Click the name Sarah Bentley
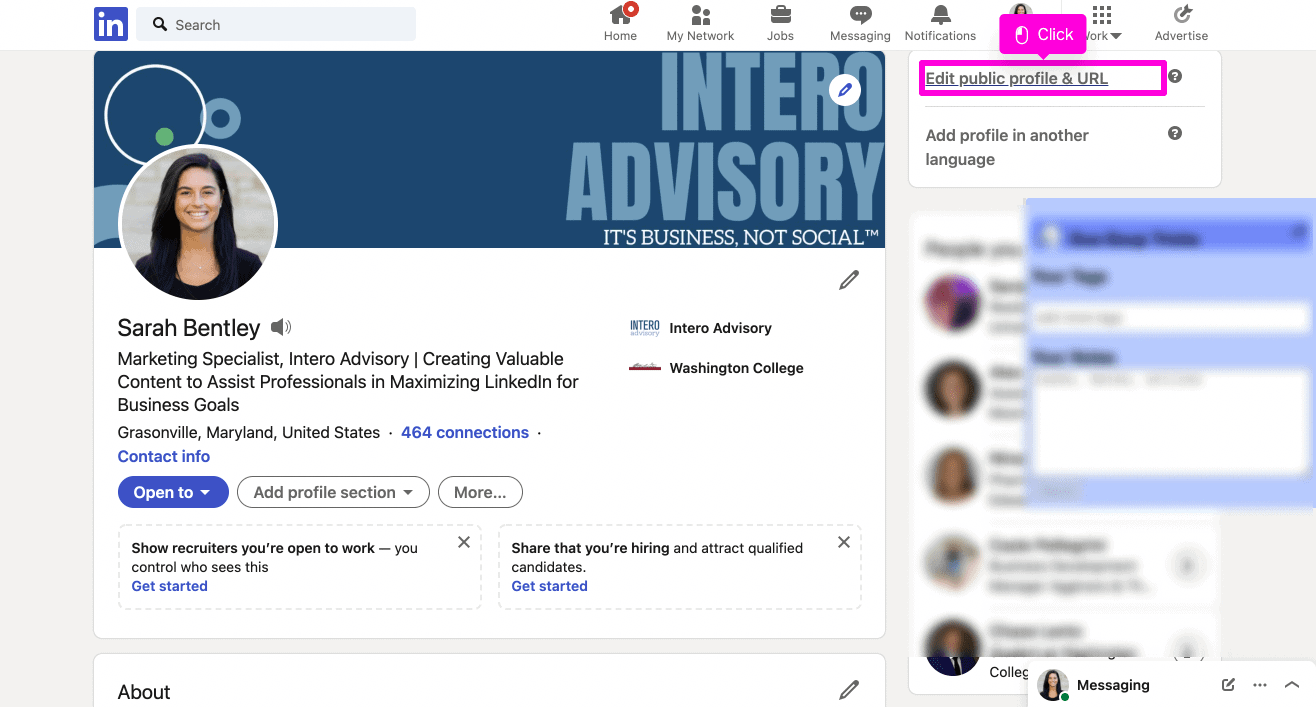1316x707 pixels. coord(189,327)
